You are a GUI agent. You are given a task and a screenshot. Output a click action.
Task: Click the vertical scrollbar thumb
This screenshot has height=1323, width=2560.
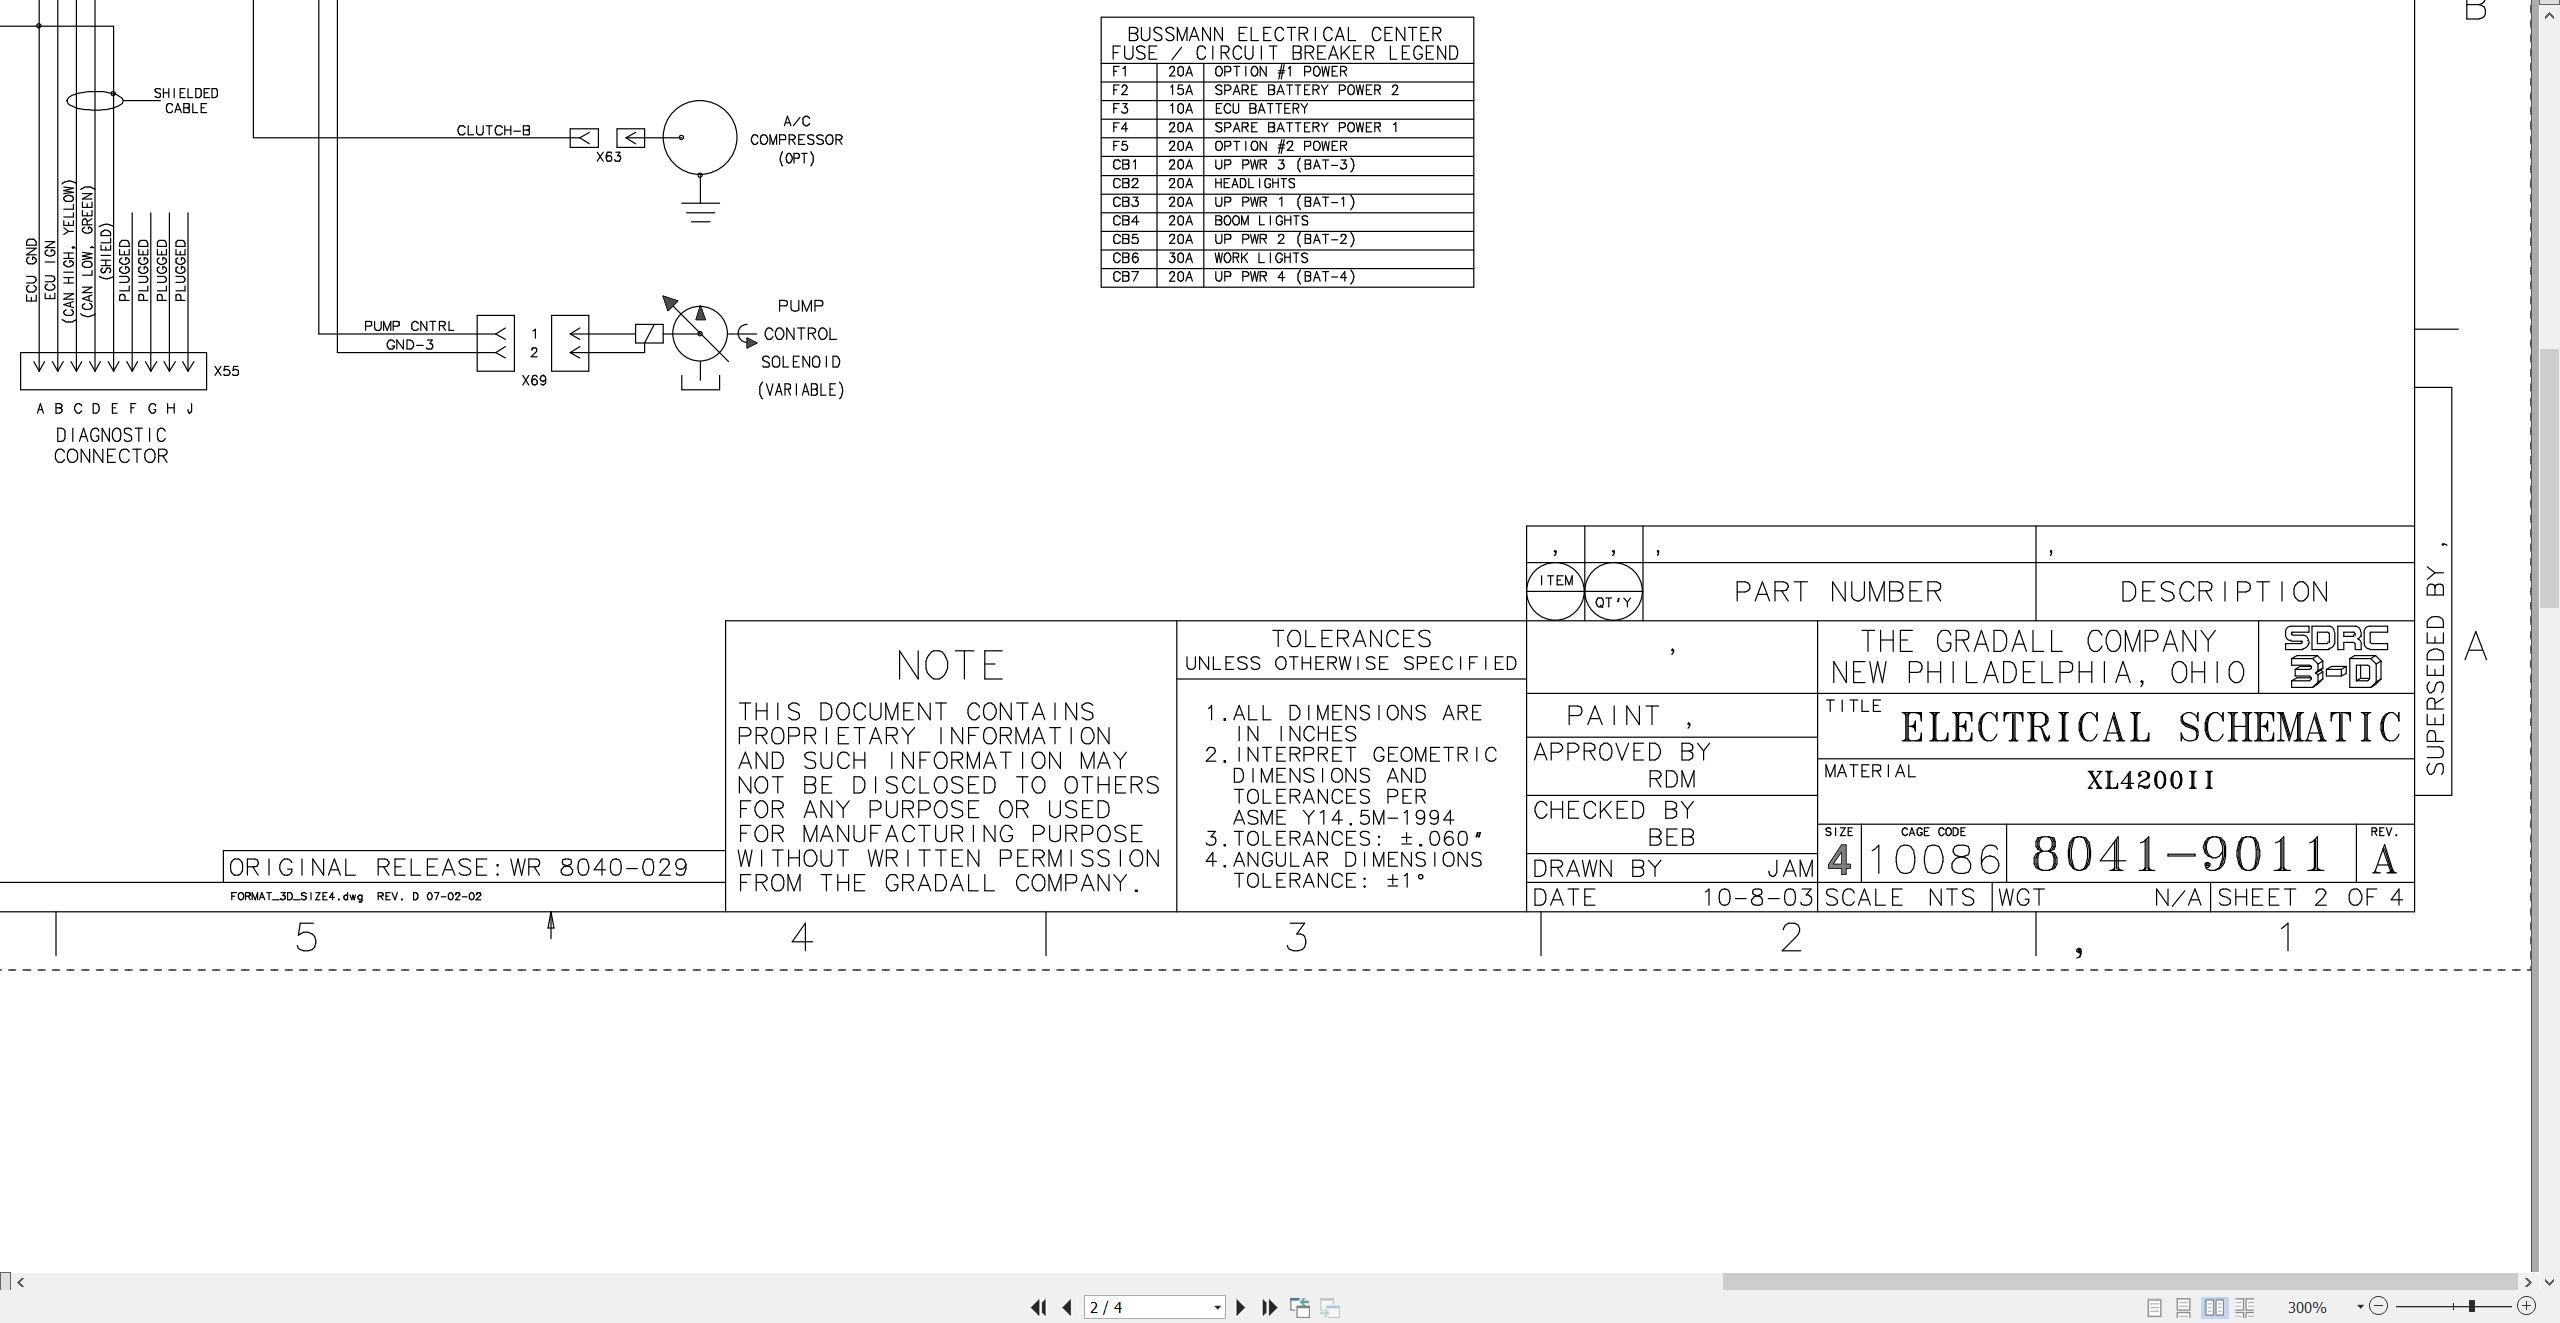click(x=2551, y=477)
